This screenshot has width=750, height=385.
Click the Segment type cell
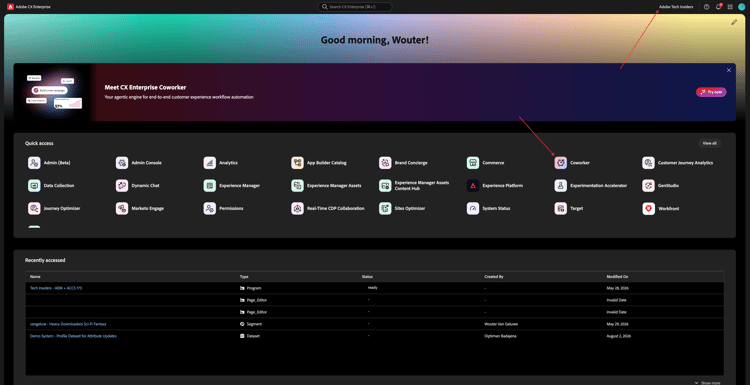pos(251,324)
